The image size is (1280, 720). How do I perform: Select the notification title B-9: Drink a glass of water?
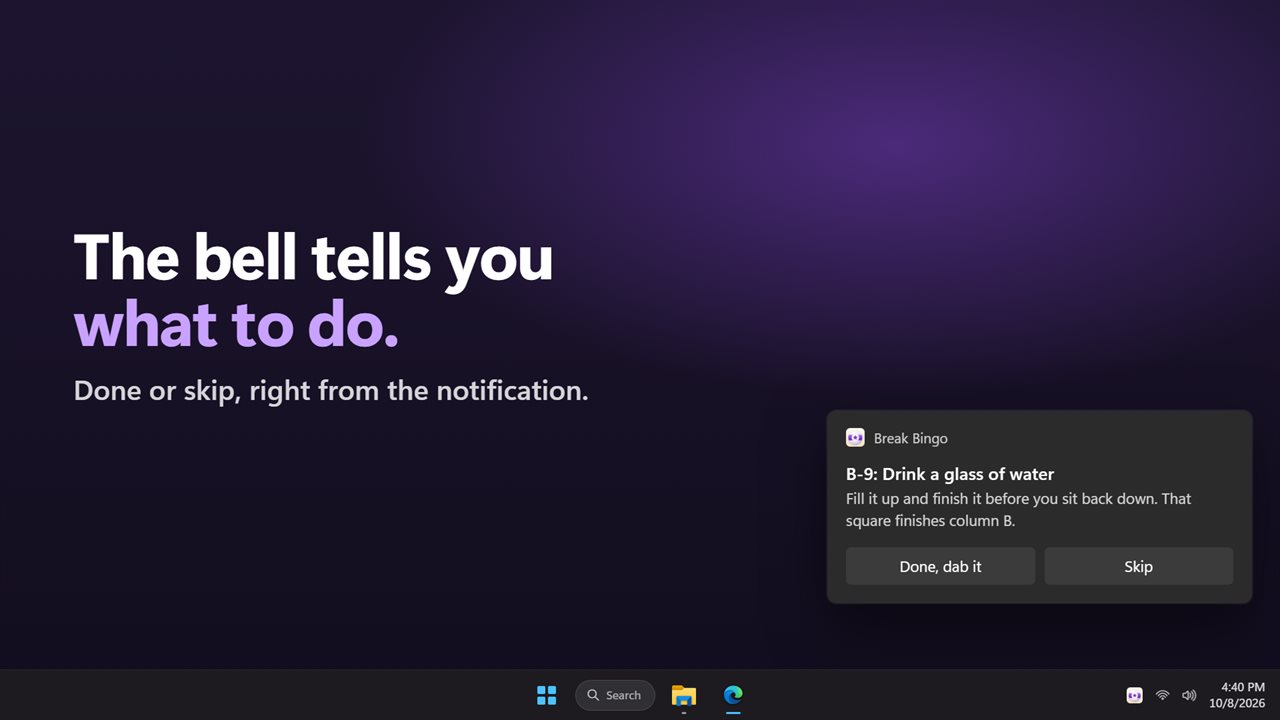[x=950, y=474]
